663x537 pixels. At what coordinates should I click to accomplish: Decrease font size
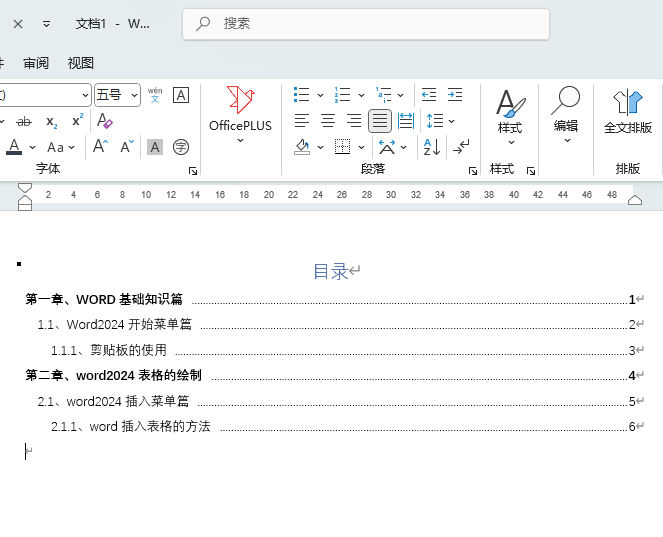click(126, 147)
